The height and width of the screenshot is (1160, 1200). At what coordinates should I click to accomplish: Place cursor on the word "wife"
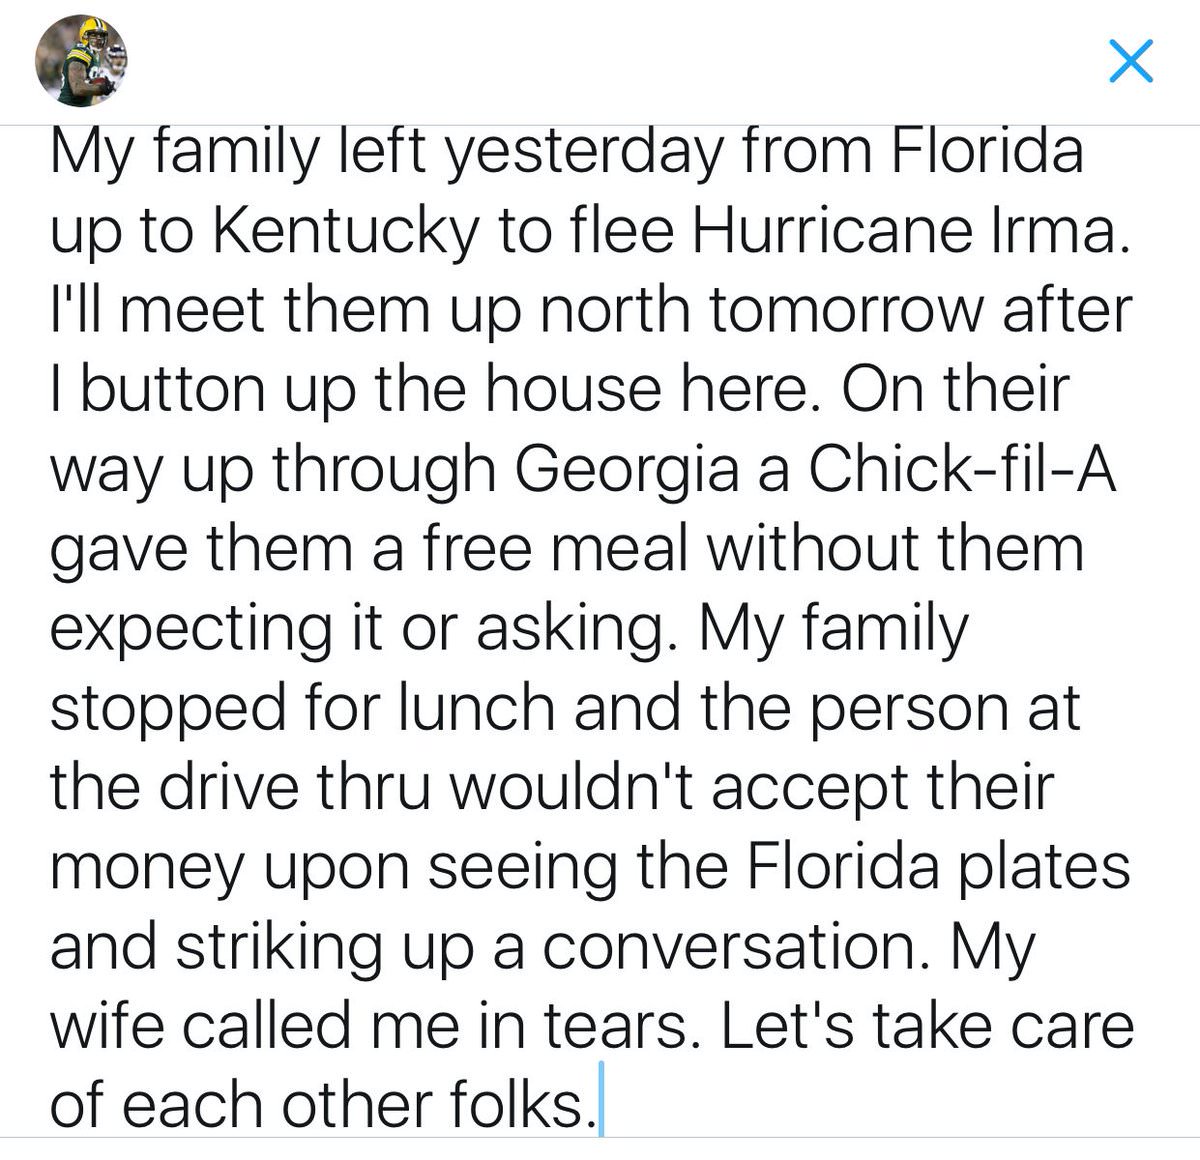[x=100, y=1025]
